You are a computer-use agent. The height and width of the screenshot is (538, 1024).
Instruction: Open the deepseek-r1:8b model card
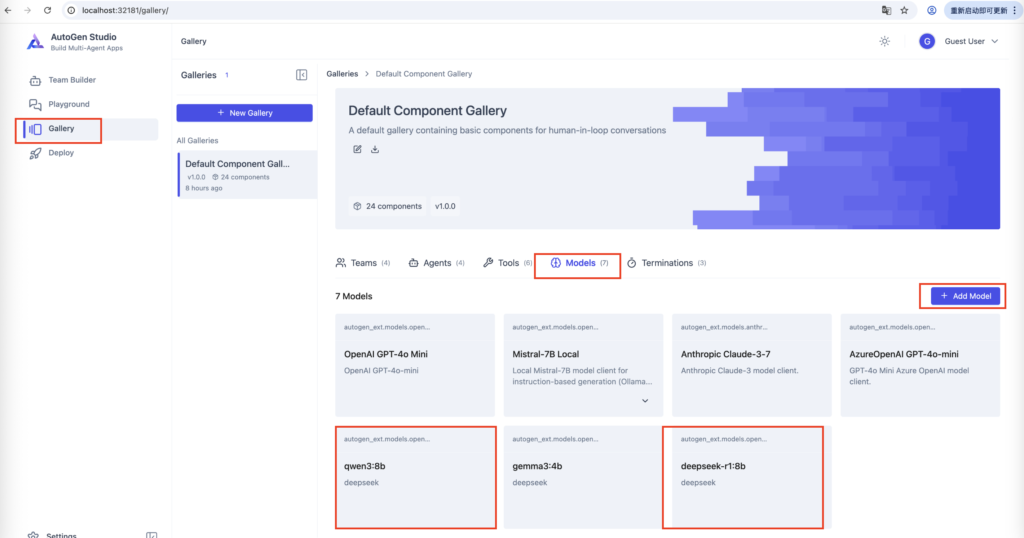pyautogui.click(x=752, y=477)
